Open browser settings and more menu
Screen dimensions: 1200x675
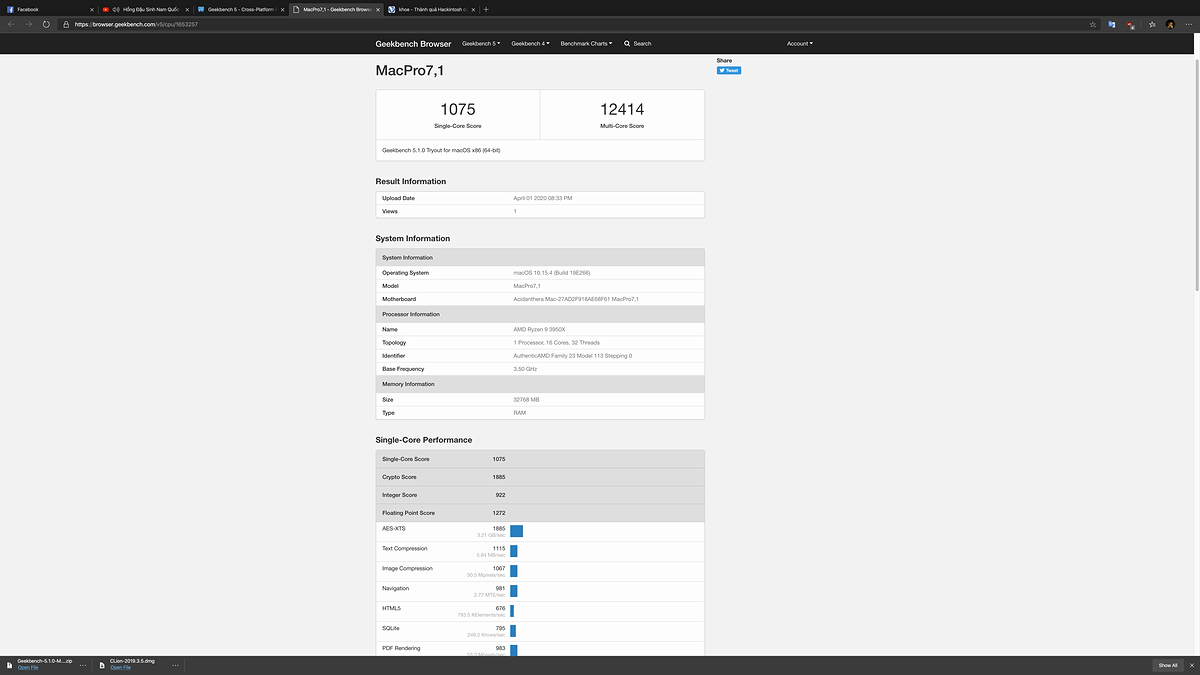pyautogui.click(x=1188, y=24)
